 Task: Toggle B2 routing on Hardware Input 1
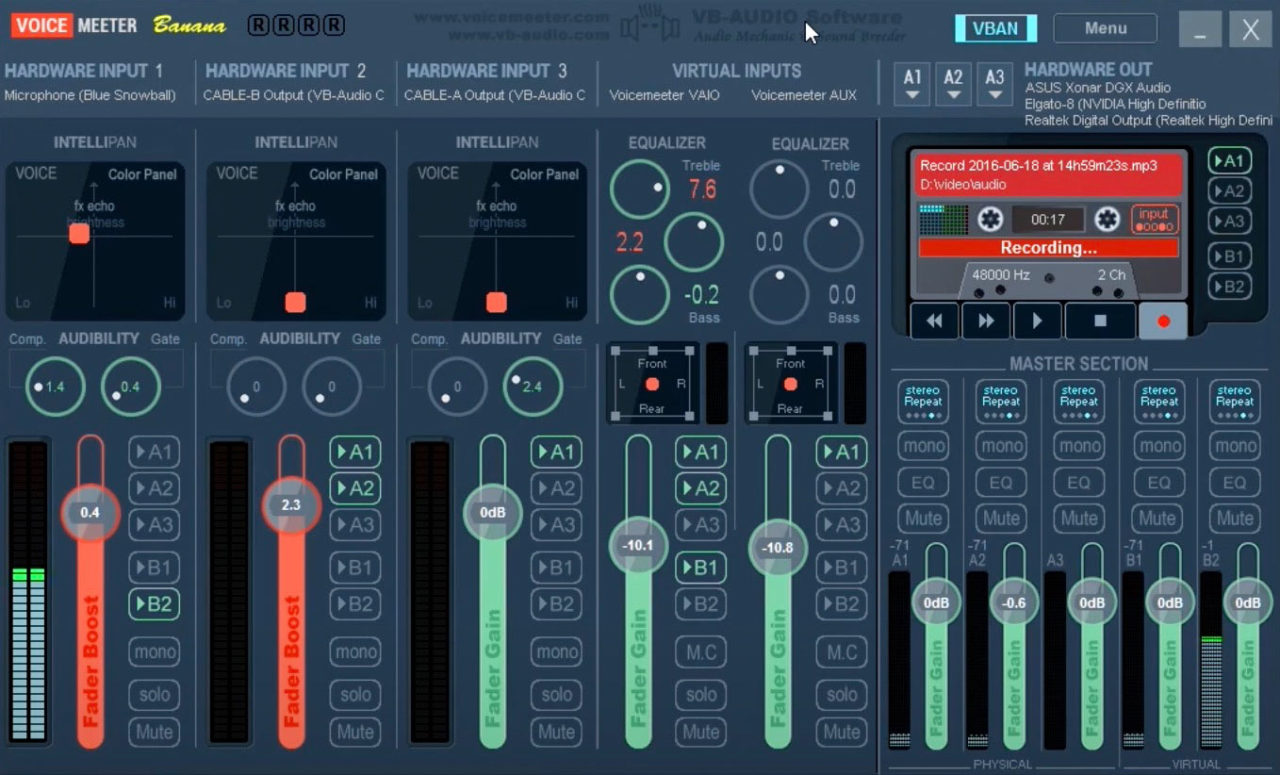coord(154,603)
